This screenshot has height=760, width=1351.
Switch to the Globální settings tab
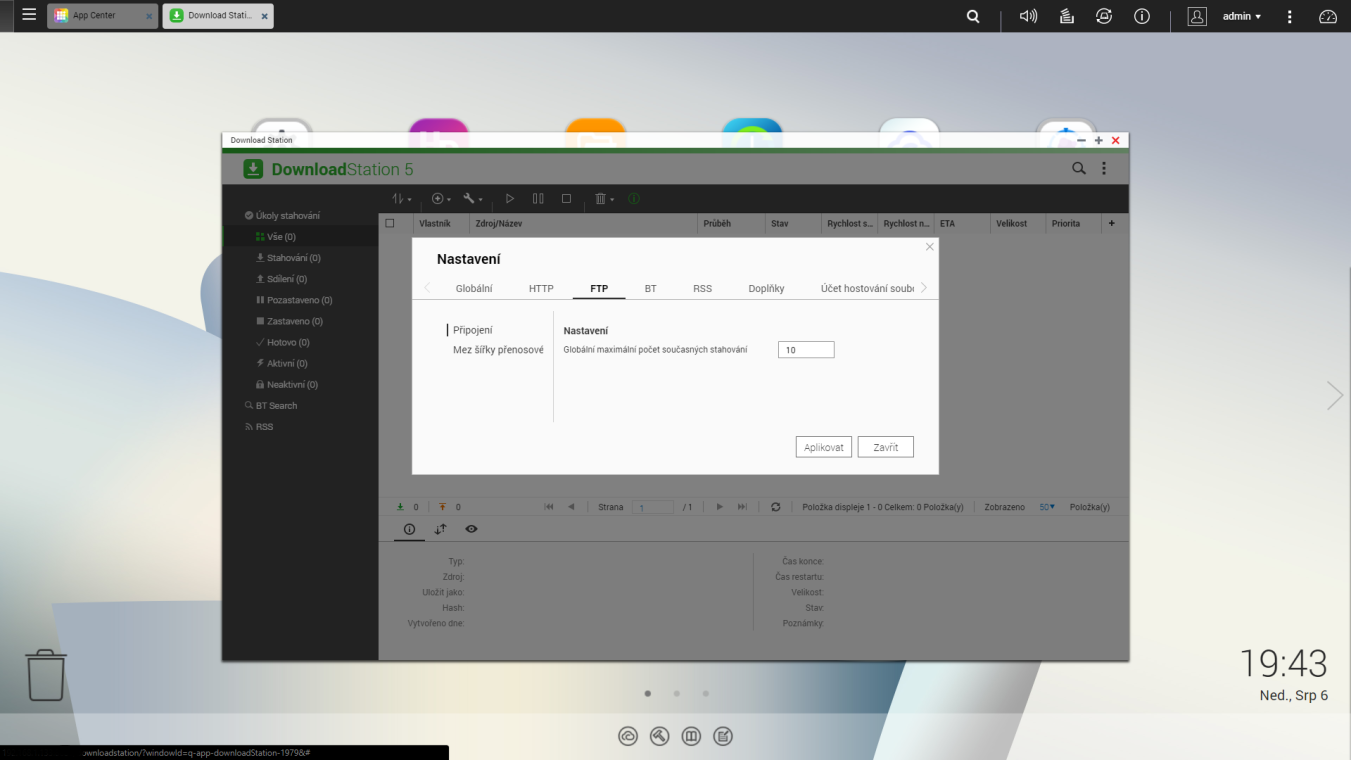click(474, 288)
